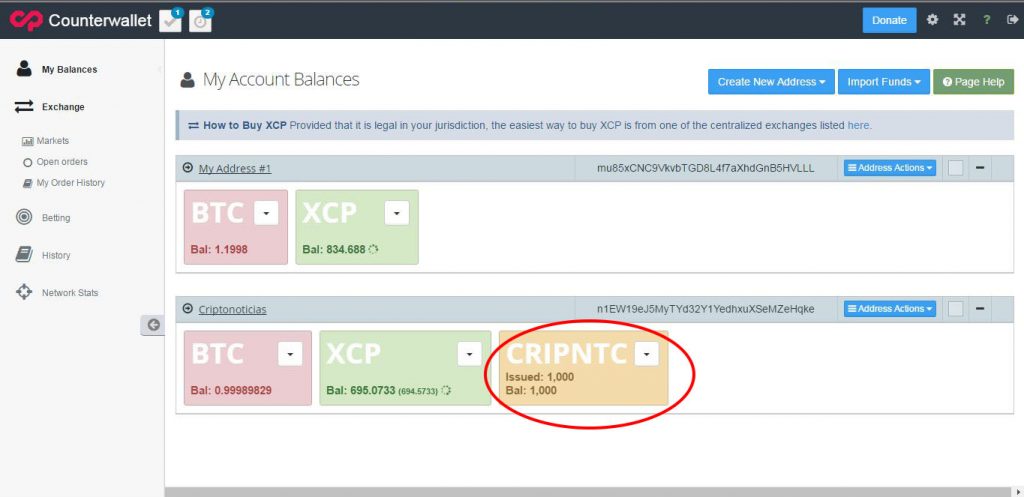Screen dimensions: 1024x497
Task: Tick the checkbox in Criptonoticias header
Action: (x=955, y=309)
